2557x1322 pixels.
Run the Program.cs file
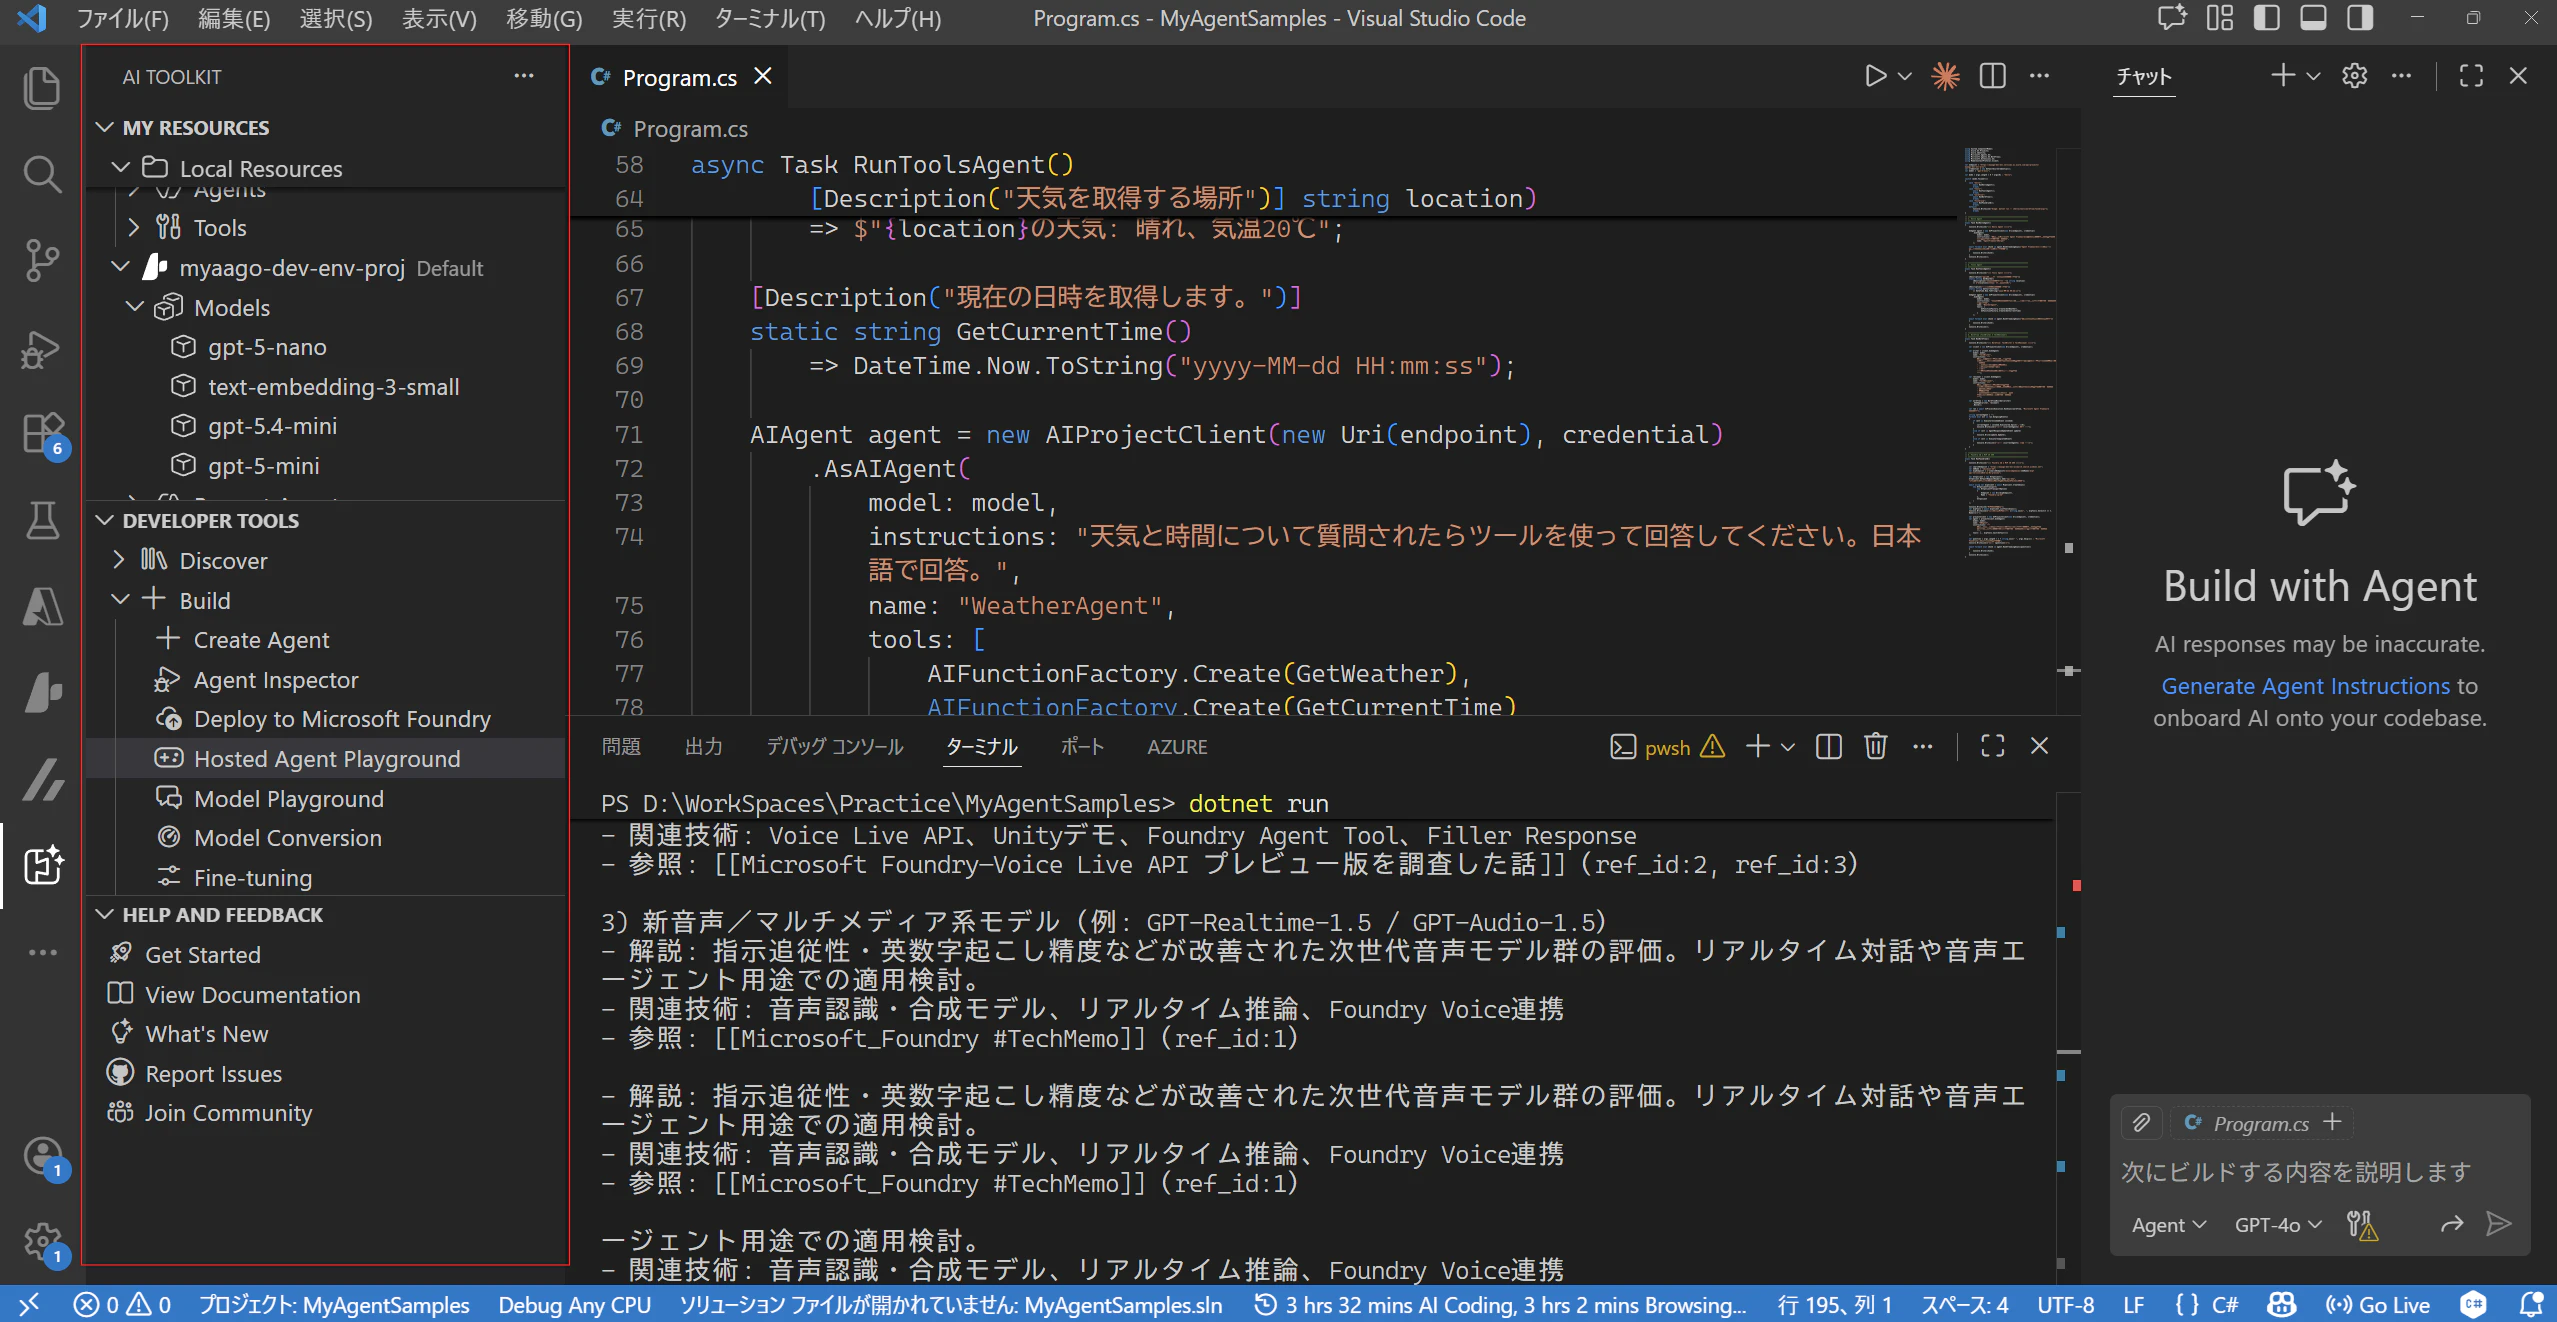[1875, 76]
